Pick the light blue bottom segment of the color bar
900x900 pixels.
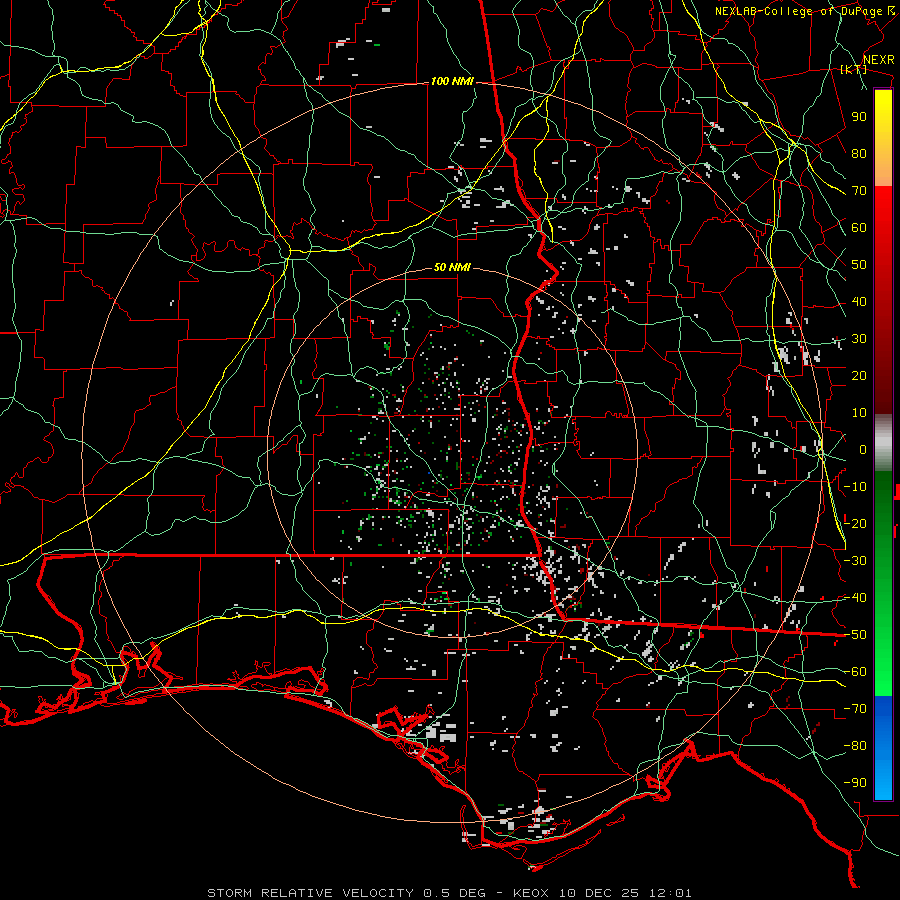click(x=883, y=778)
